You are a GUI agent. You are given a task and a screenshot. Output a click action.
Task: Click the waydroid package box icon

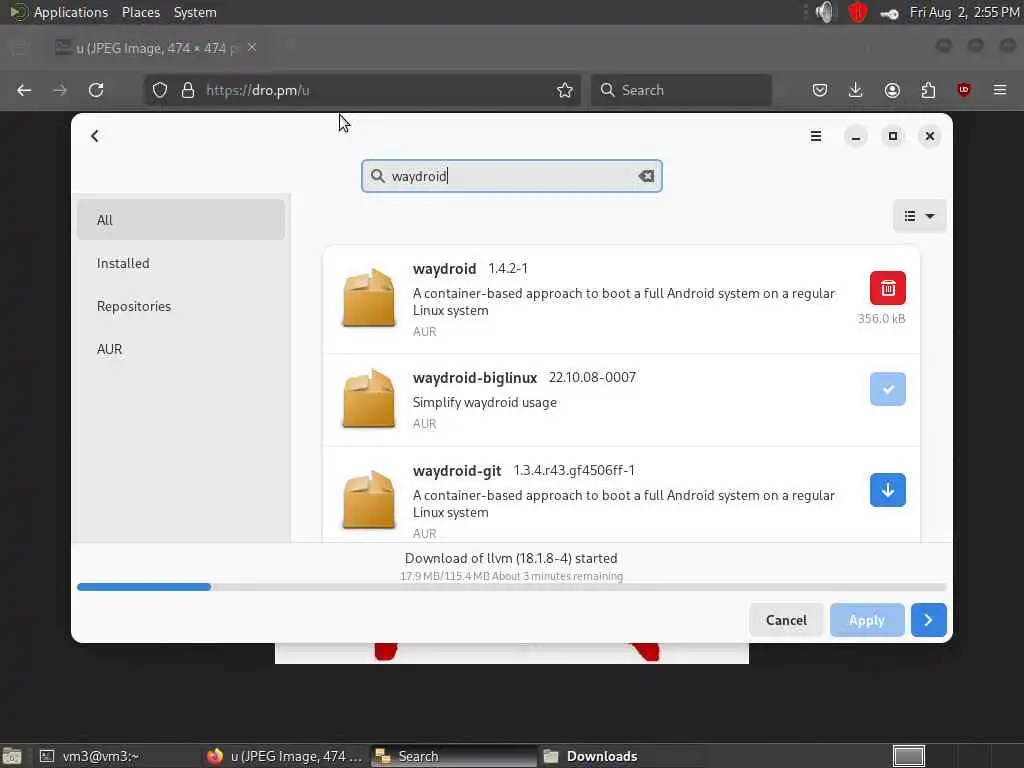pos(368,298)
